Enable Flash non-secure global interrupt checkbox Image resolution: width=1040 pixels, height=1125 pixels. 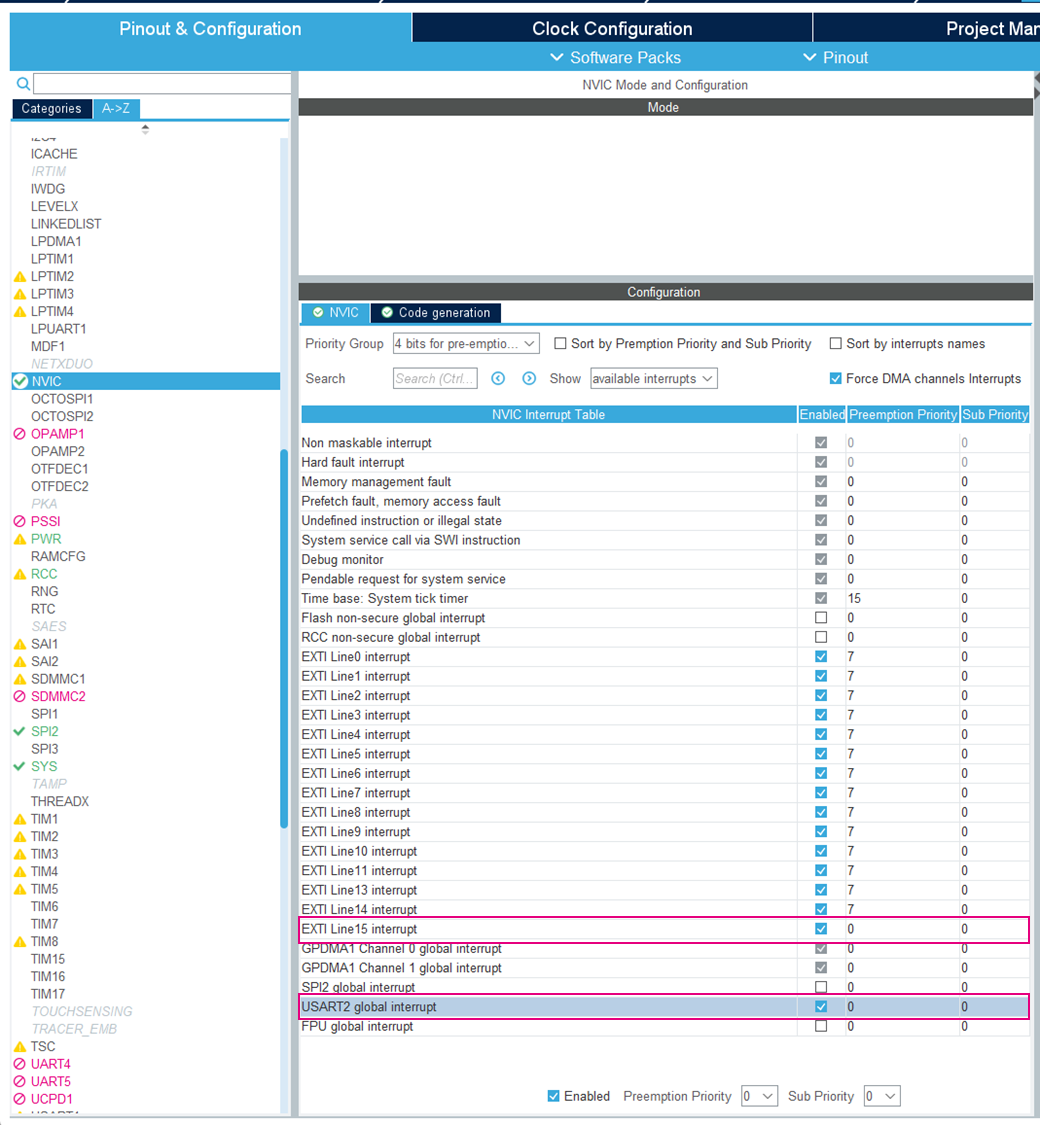coord(821,617)
